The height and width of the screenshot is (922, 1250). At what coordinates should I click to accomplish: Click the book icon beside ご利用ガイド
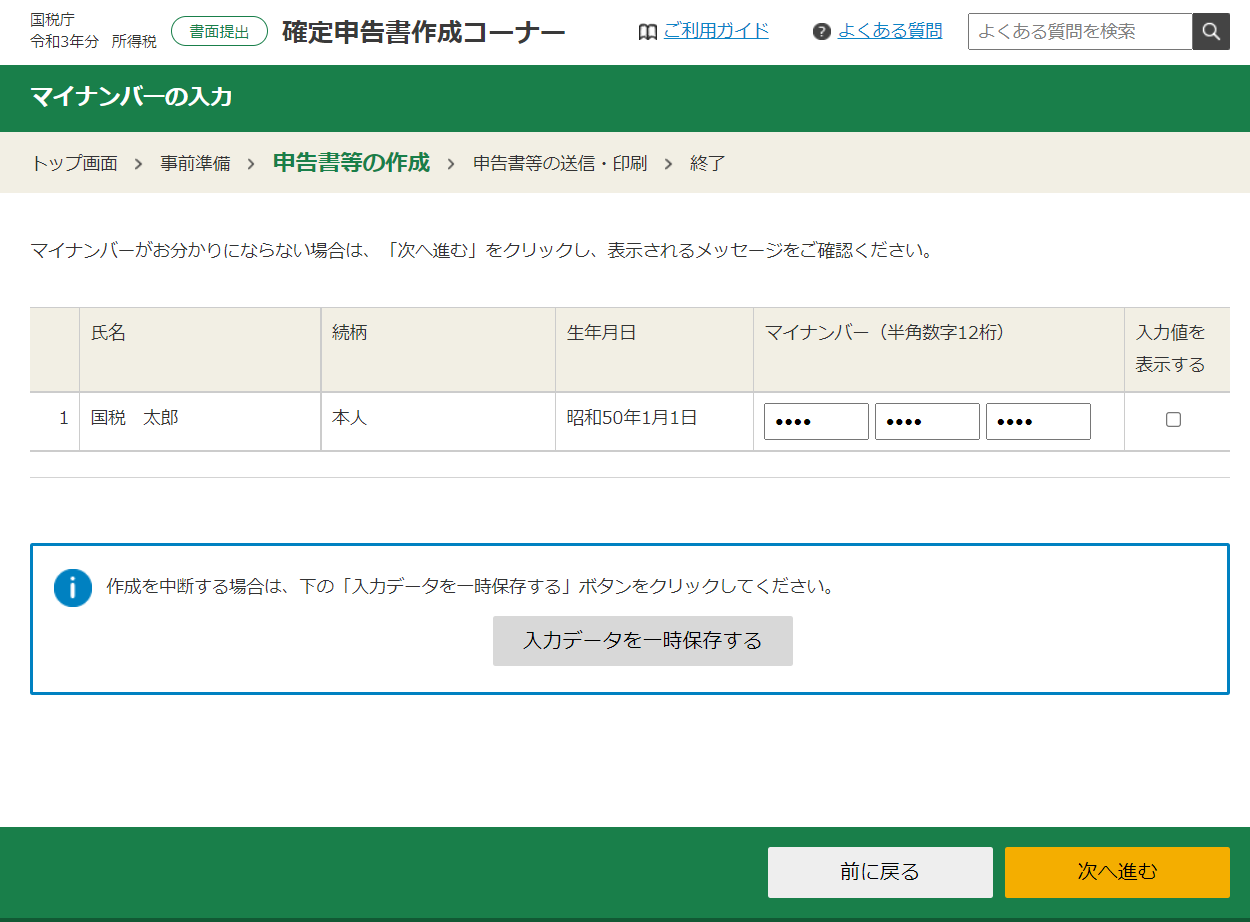647,32
